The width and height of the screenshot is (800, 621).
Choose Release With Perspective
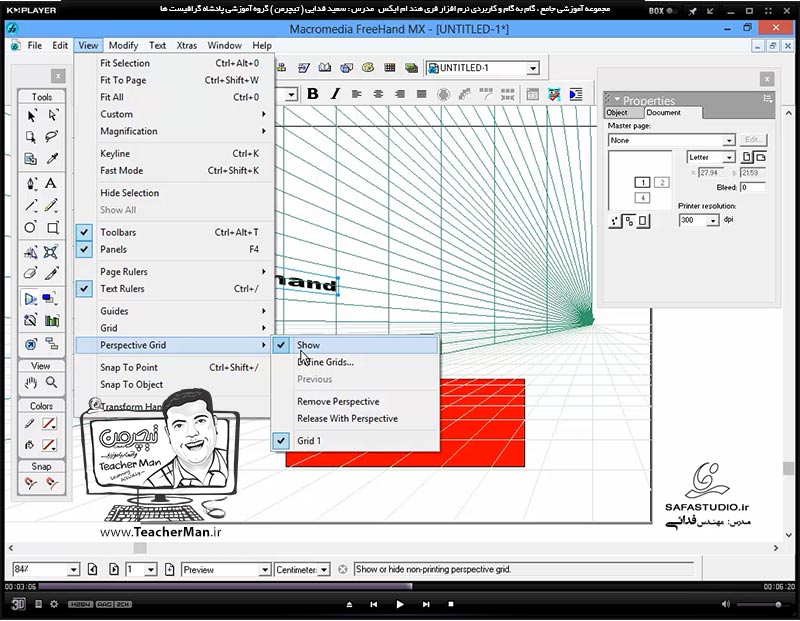click(355, 418)
